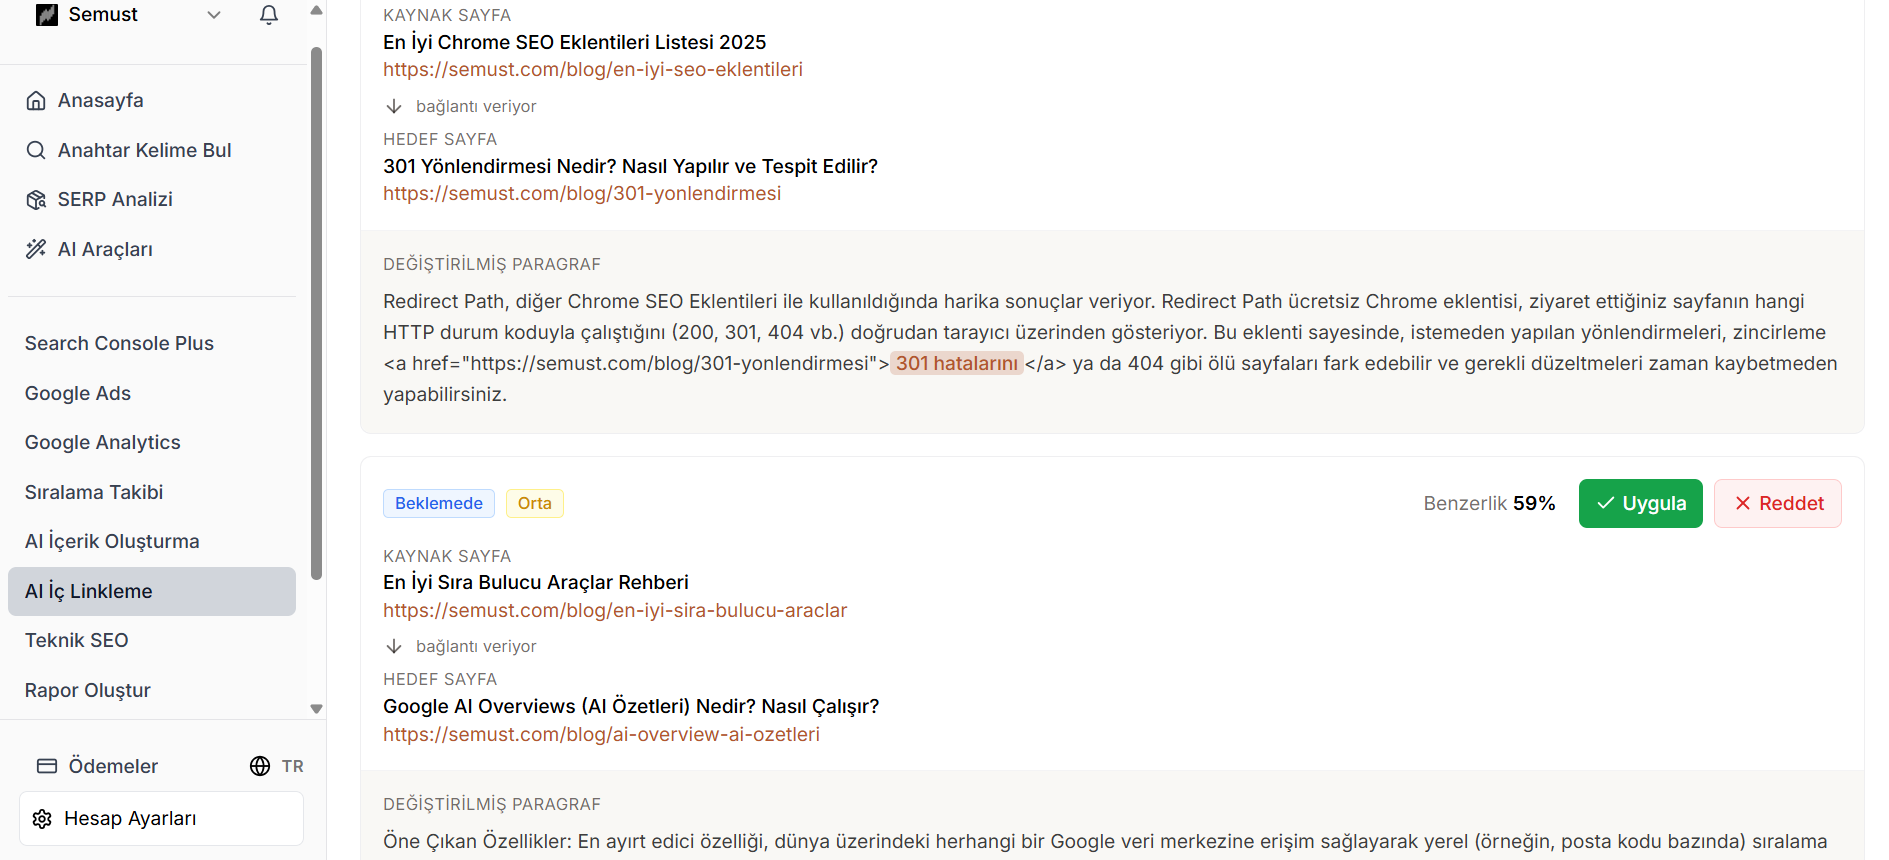Click the Ödemeler credit card icon
Viewport: 1889px width, 860px height.
click(x=47, y=766)
